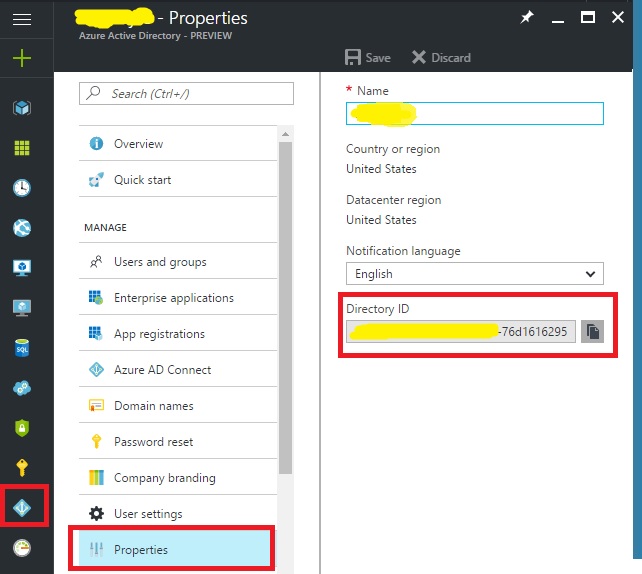Pin the Properties blade to dashboard
This screenshot has height=574, width=642.
(527, 17)
